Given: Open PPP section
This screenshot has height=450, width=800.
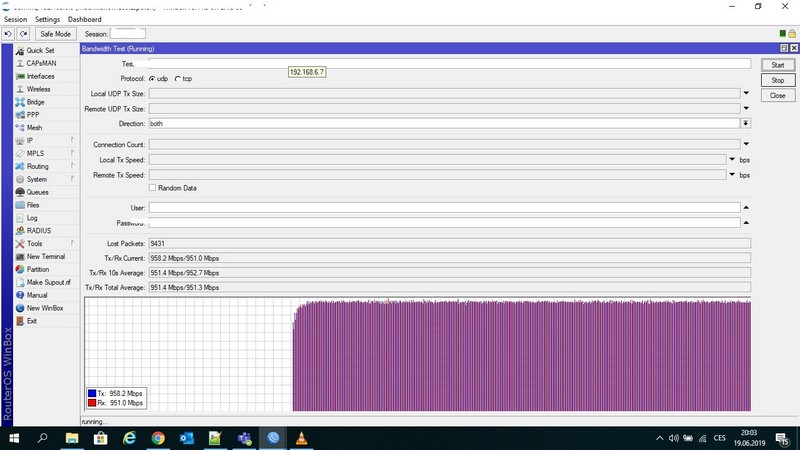Looking at the screenshot, I should [33, 115].
